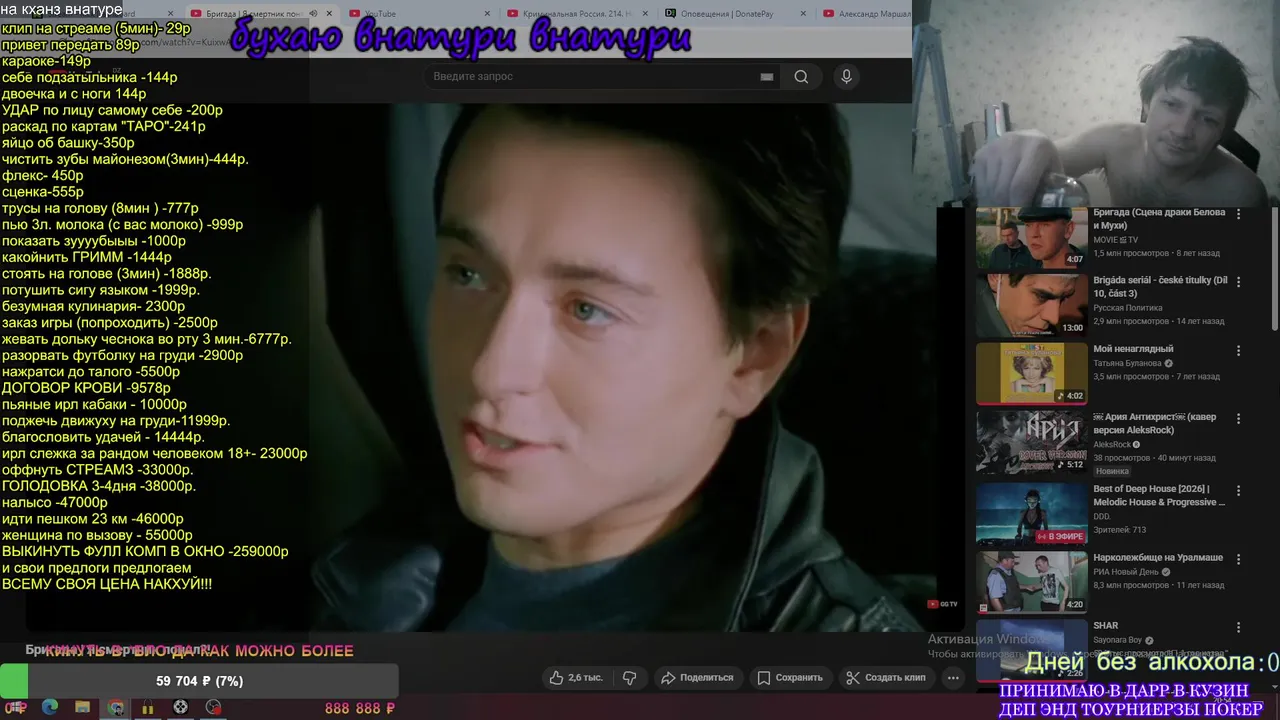This screenshot has height=720, width=1280.
Task: Open the Windows Start button
Action: pyautogui.click(x=17, y=708)
